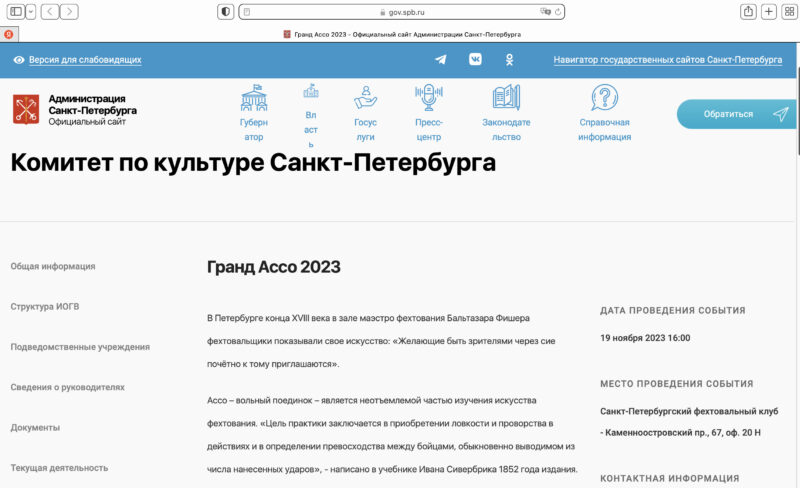800x488 pixels.
Task: Open the Губернатор section icon
Action: coord(254,98)
